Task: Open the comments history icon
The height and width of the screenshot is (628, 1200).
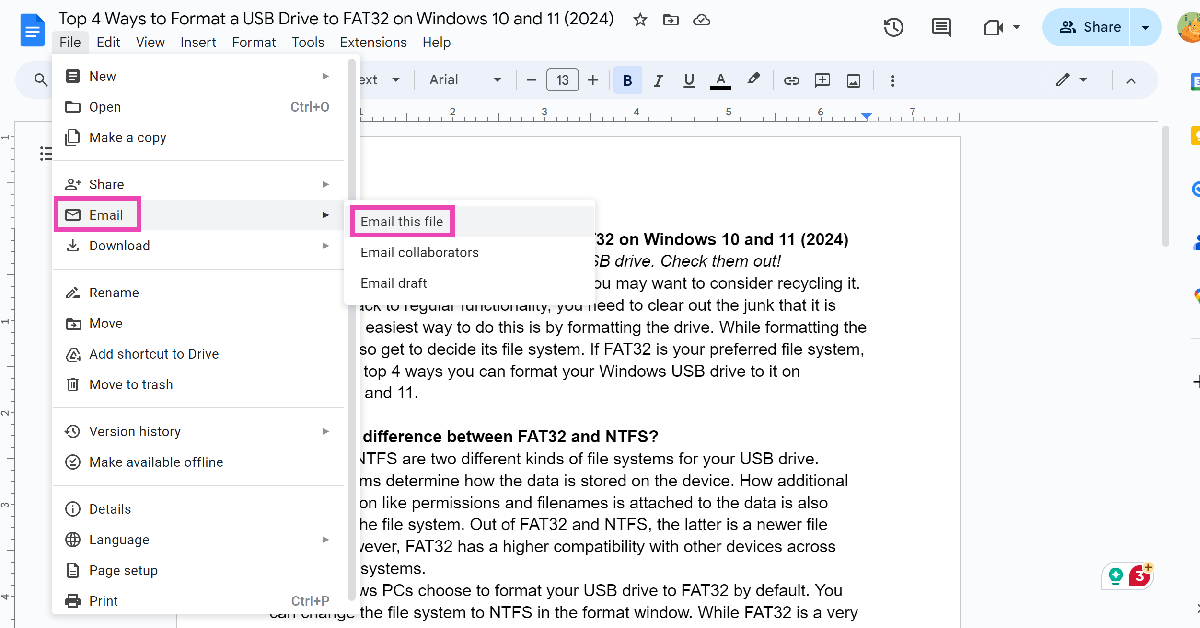Action: [941, 28]
